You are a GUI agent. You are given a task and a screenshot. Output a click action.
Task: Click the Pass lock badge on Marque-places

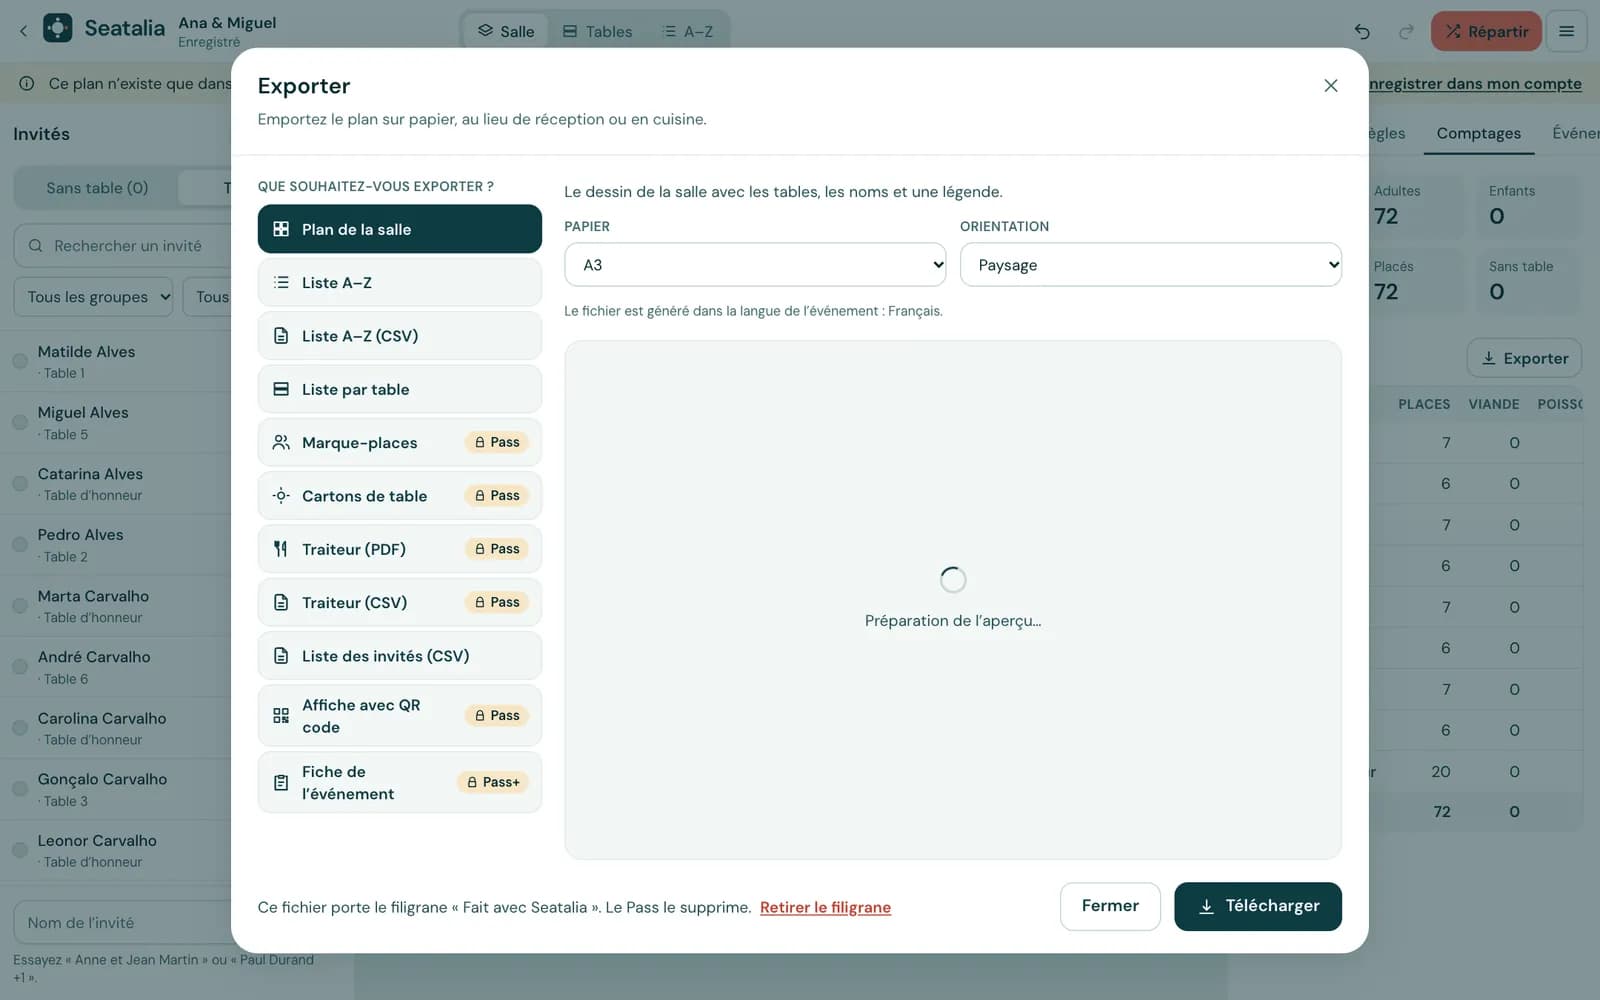497,442
